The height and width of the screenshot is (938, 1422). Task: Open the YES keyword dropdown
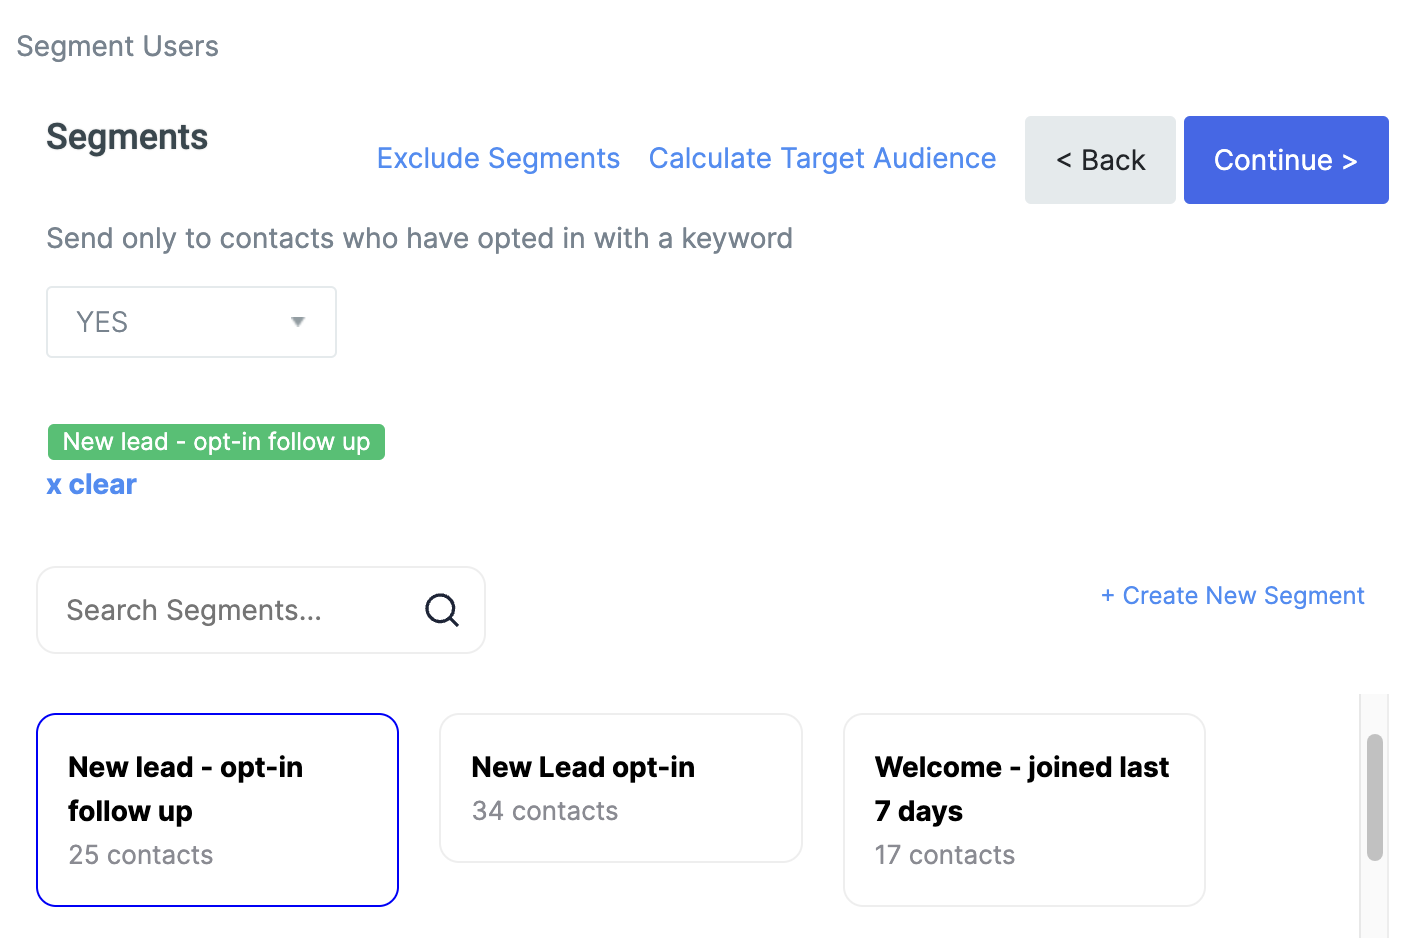point(190,322)
